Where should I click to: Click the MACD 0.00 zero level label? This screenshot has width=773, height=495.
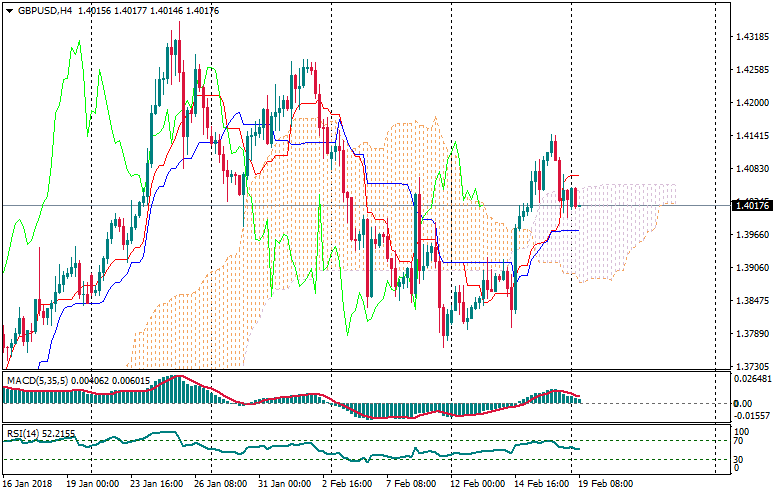click(x=743, y=403)
